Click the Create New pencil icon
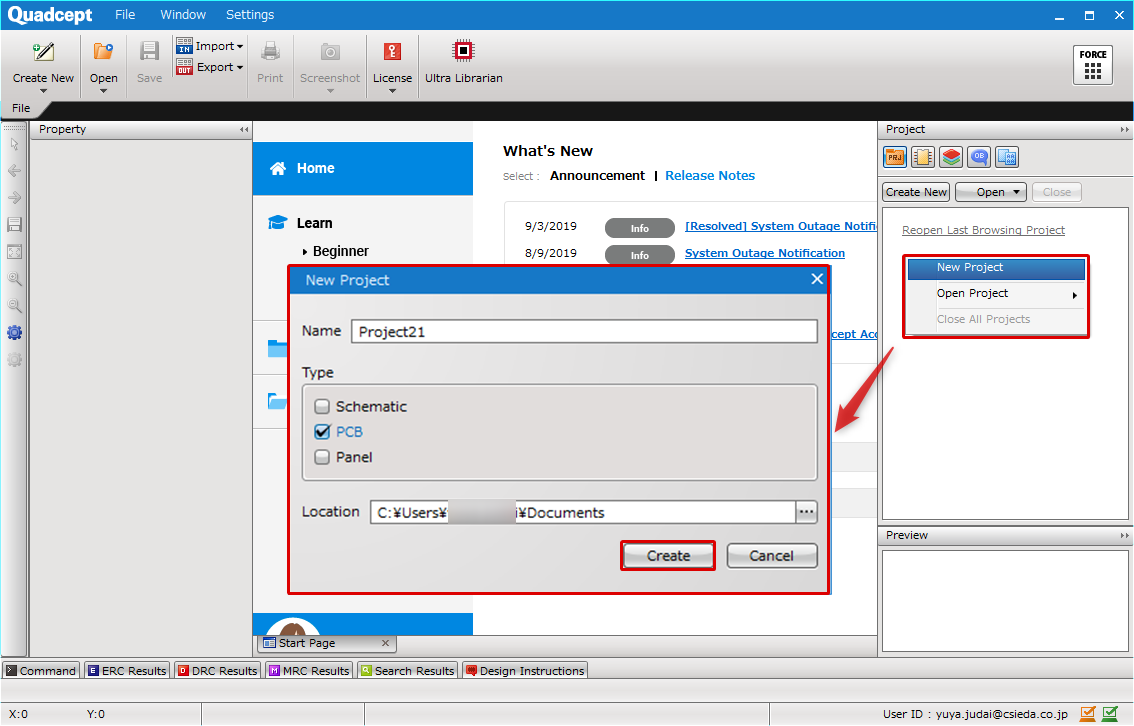The height and width of the screenshot is (726, 1134). coord(43,51)
